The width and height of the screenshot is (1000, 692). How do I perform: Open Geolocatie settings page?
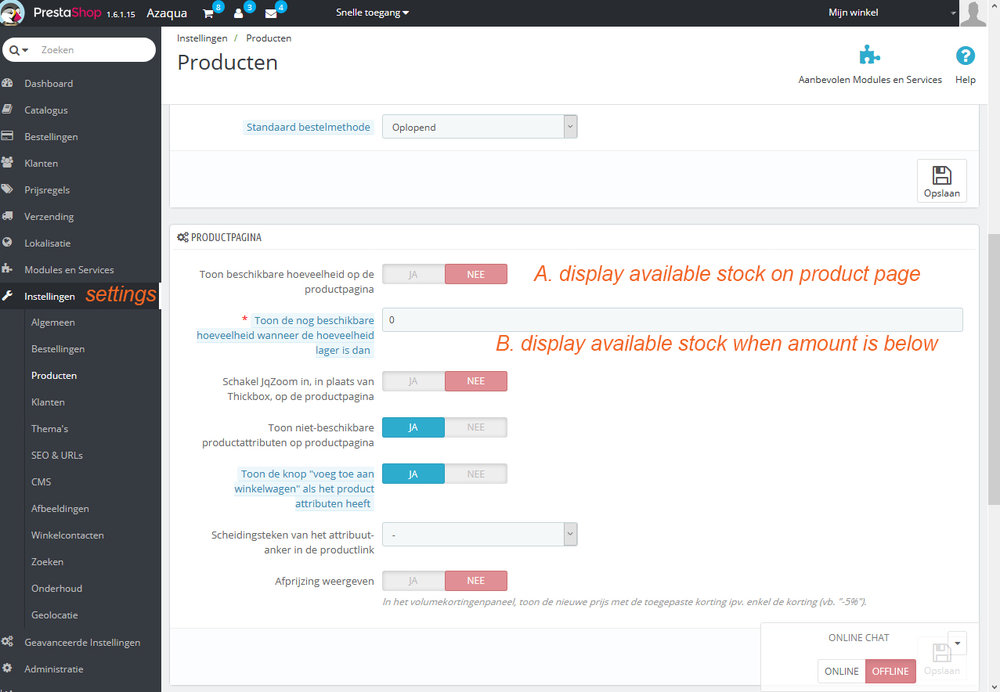point(55,615)
